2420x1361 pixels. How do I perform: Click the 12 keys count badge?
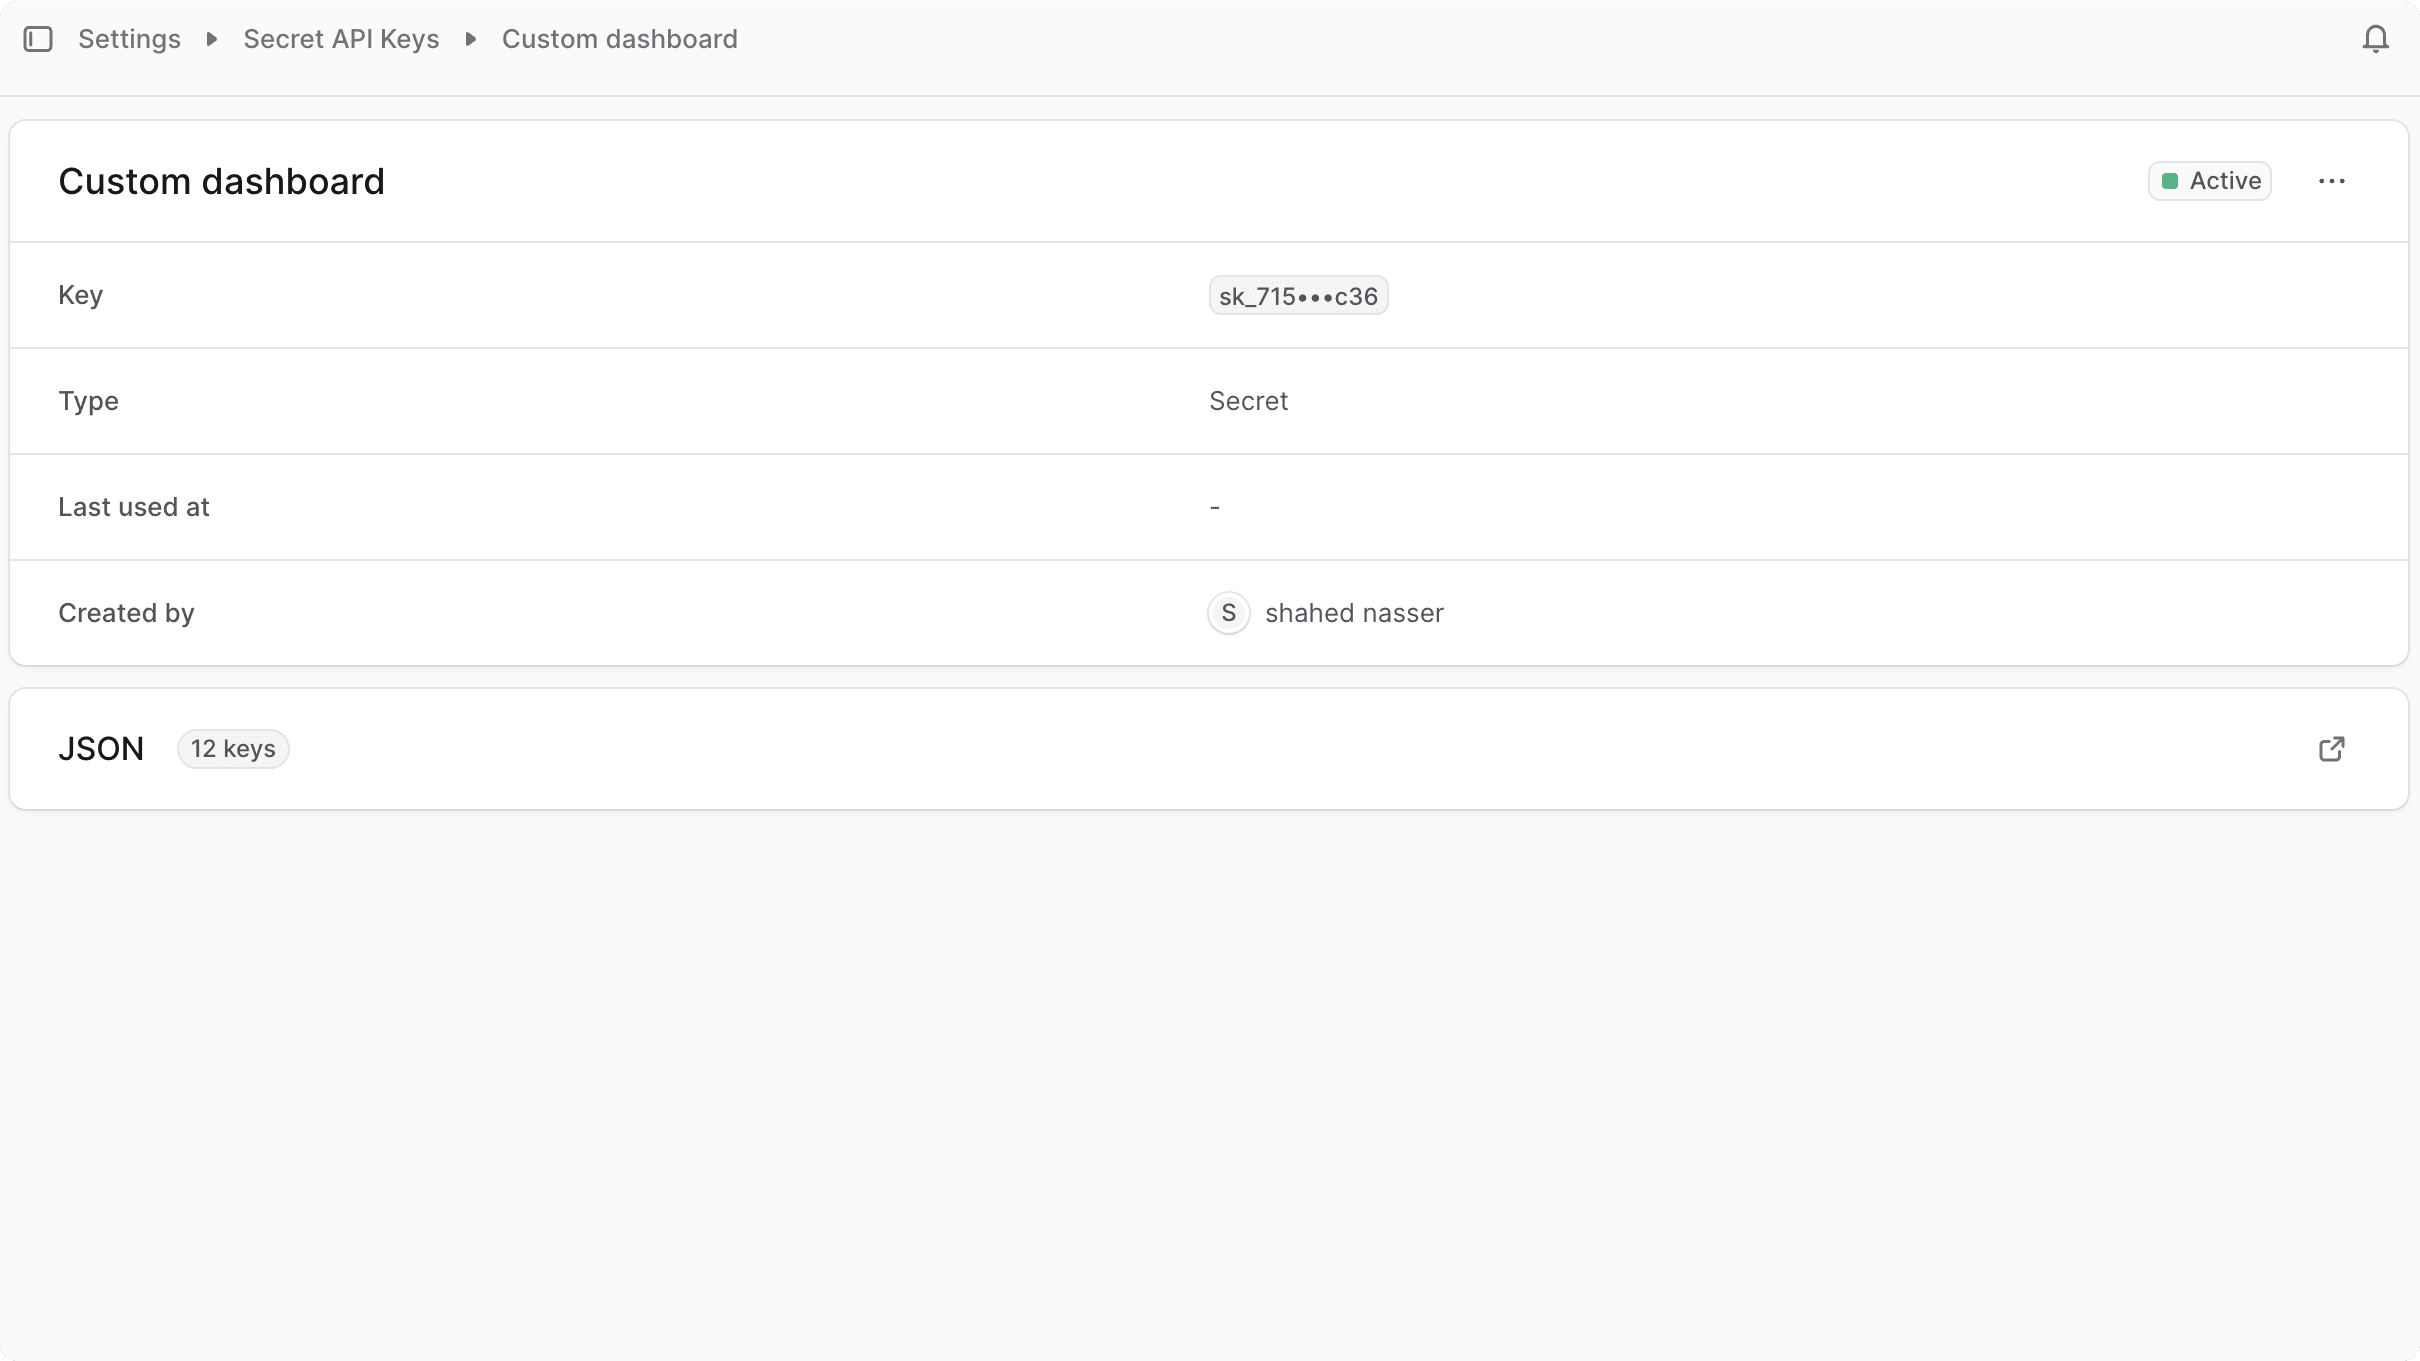click(x=233, y=748)
